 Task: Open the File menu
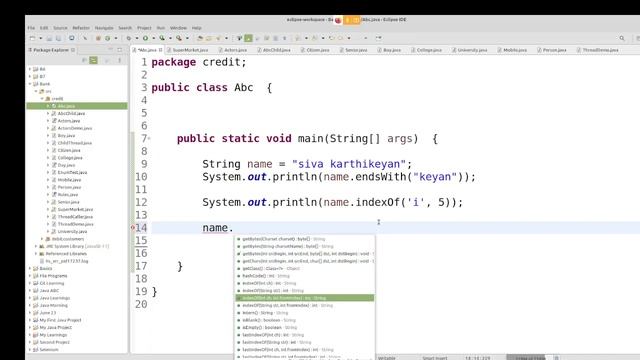coord(31,28)
